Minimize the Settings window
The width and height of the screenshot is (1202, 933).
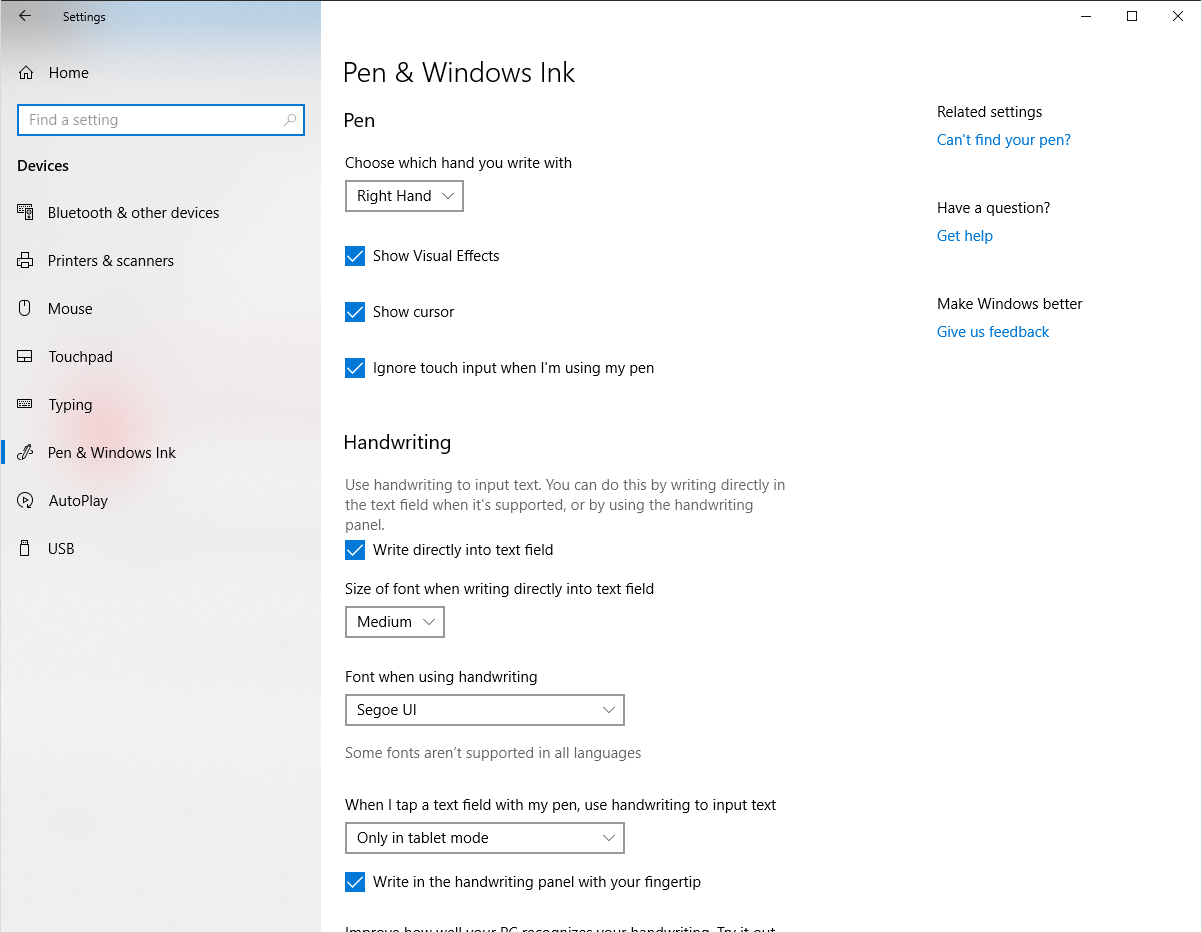1086,16
